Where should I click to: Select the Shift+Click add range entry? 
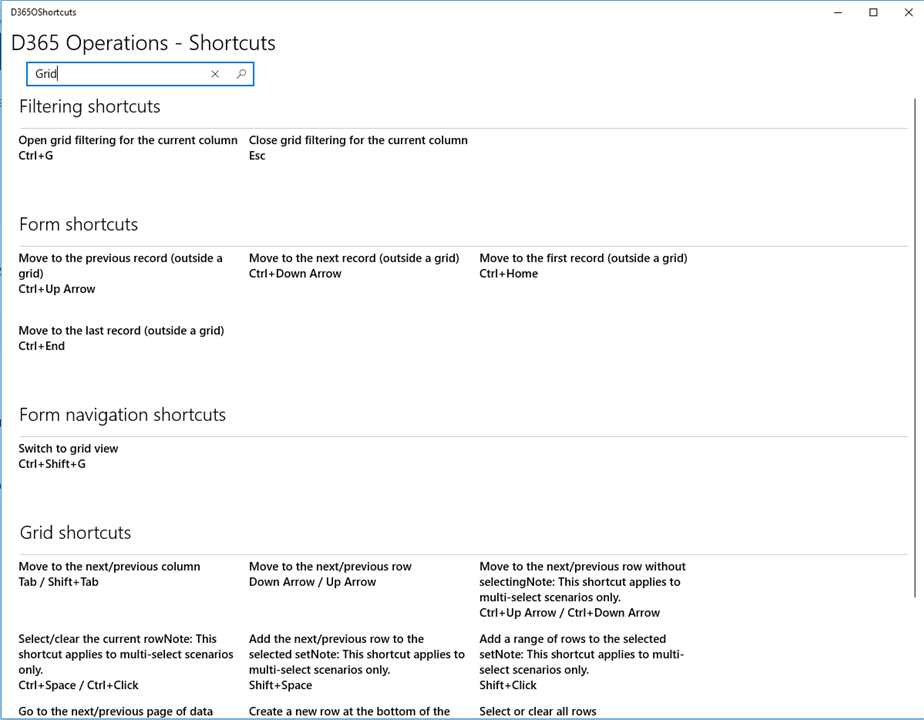click(x=582, y=662)
